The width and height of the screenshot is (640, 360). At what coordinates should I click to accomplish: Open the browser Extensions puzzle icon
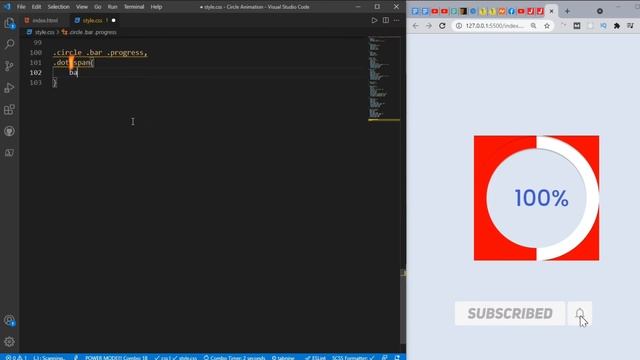(x=617, y=26)
